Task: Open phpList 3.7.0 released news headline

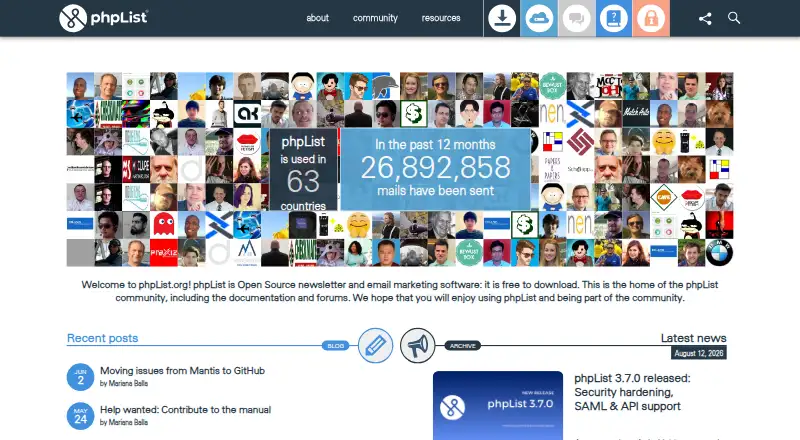Action: pos(632,392)
